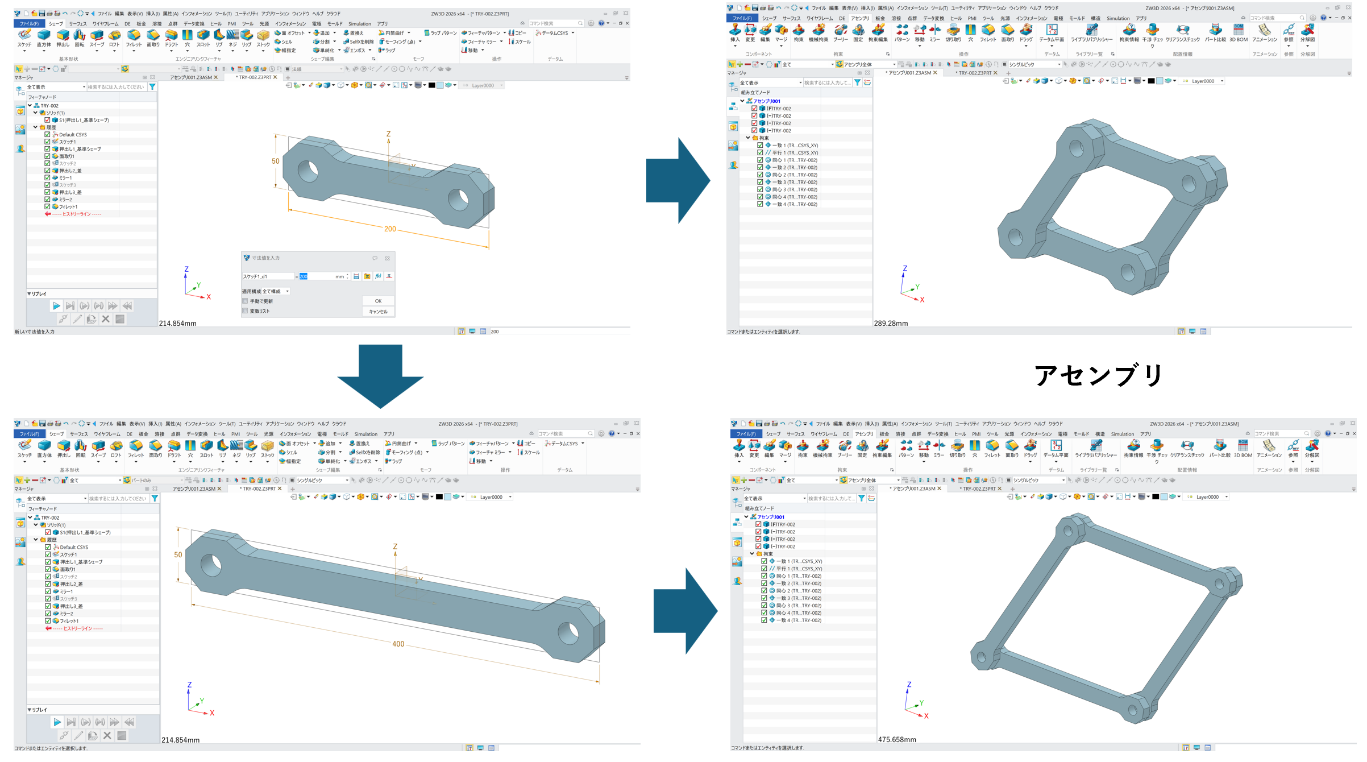
Task: Select 固定 icon in the 289.28mm assembly window
Action: 857,33
